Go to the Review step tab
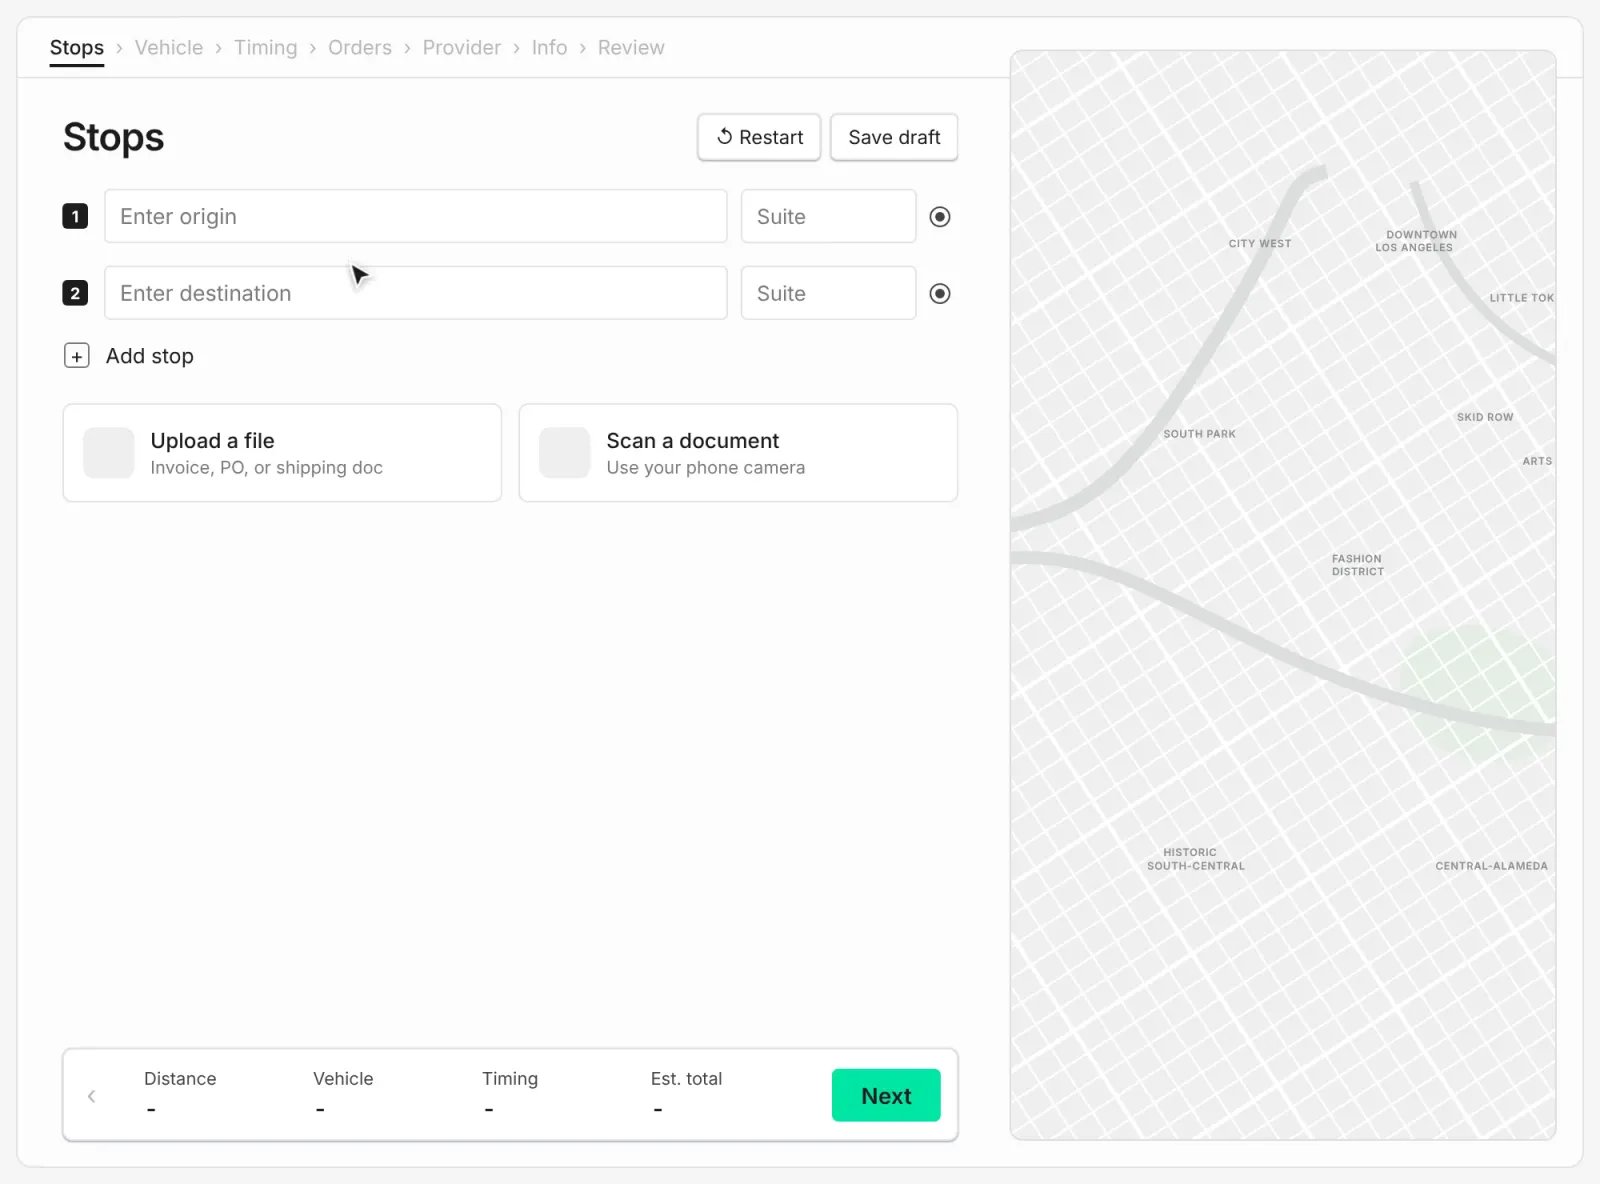The width and height of the screenshot is (1600, 1184). (631, 48)
